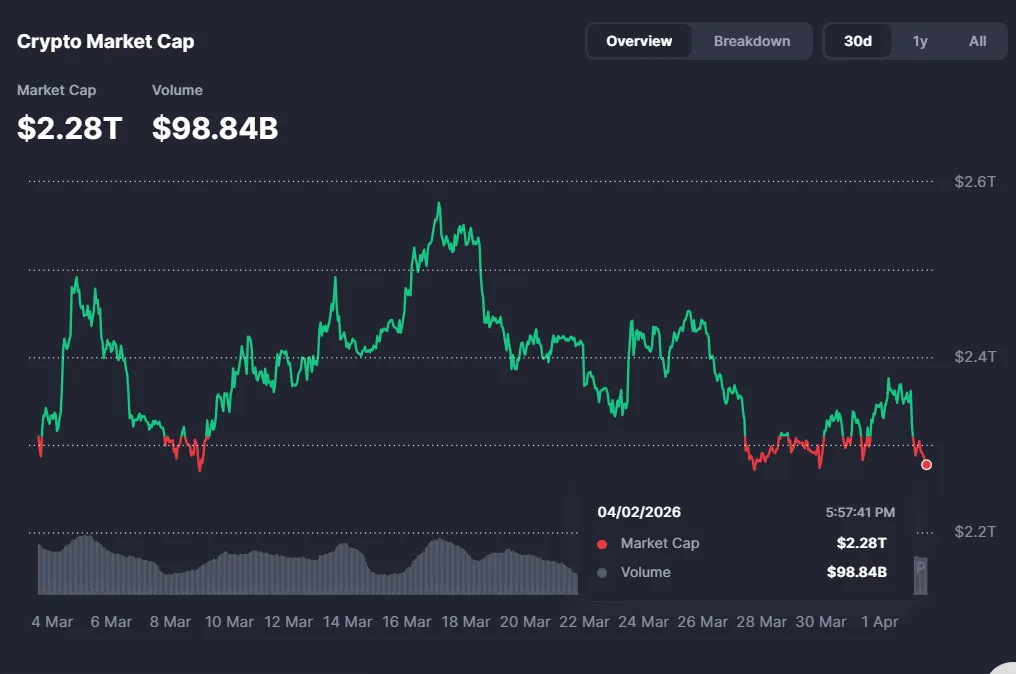Click the gray Volume legend dot
Image resolution: width=1016 pixels, height=674 pixels.
[x=602, y=572]
